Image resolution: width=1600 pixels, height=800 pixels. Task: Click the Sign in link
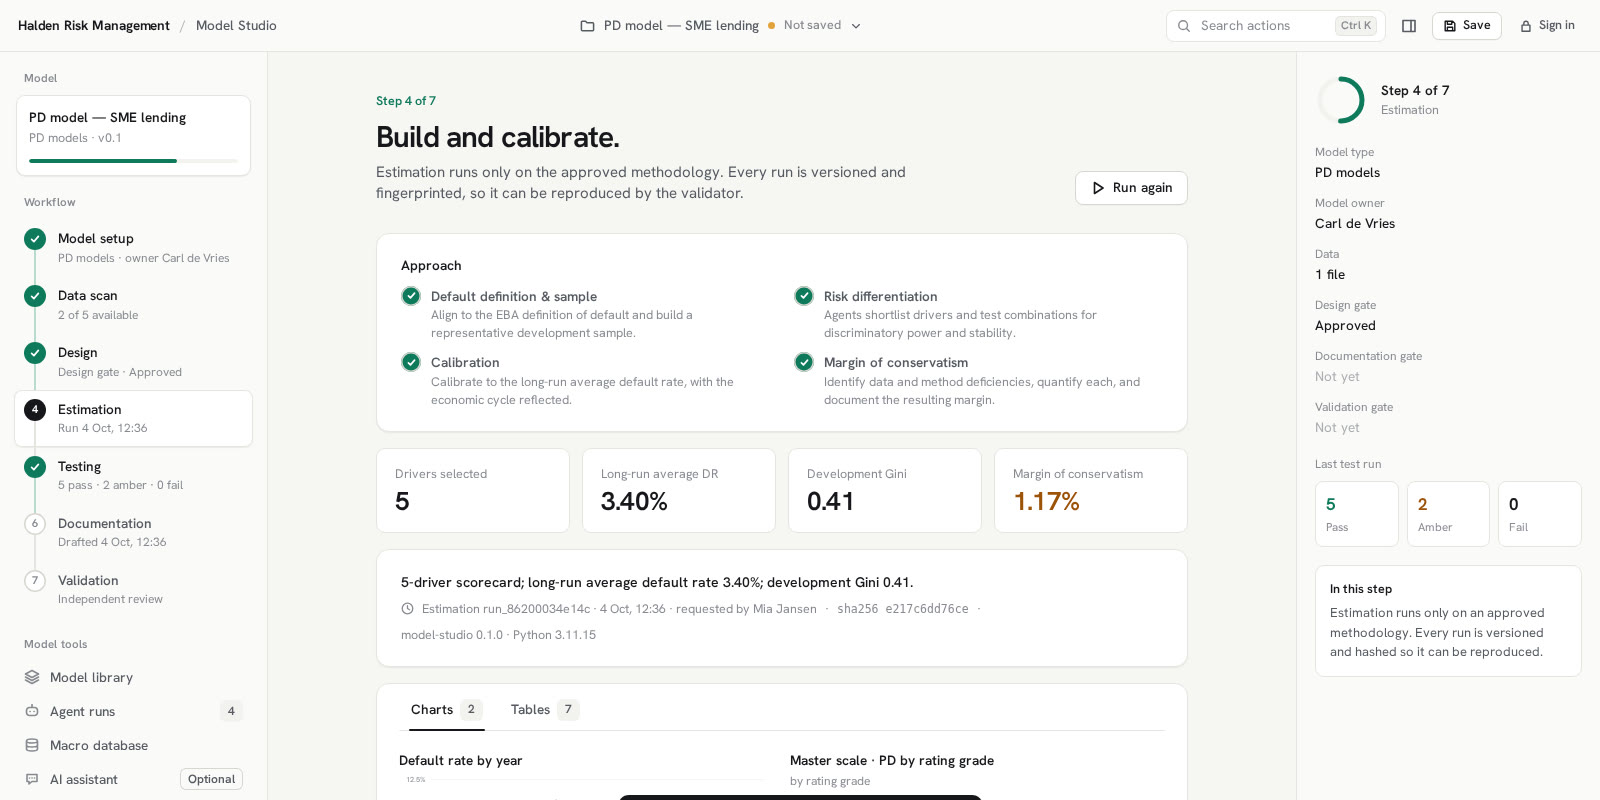(1547, 26)
